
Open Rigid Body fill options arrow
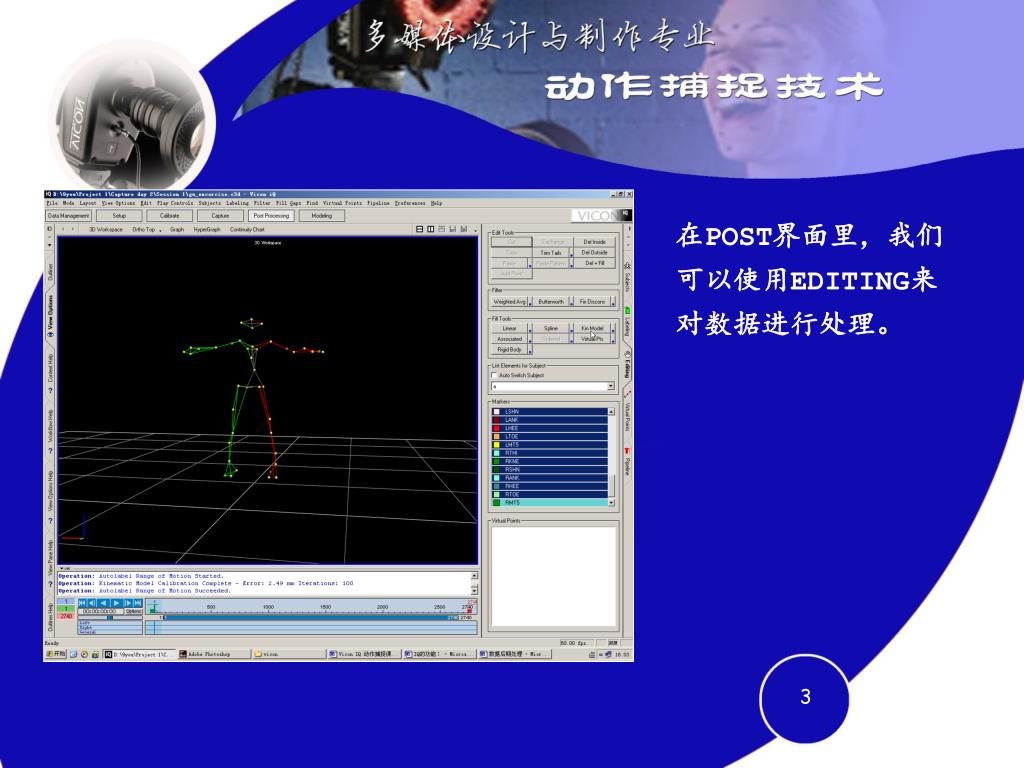(530, 350)
